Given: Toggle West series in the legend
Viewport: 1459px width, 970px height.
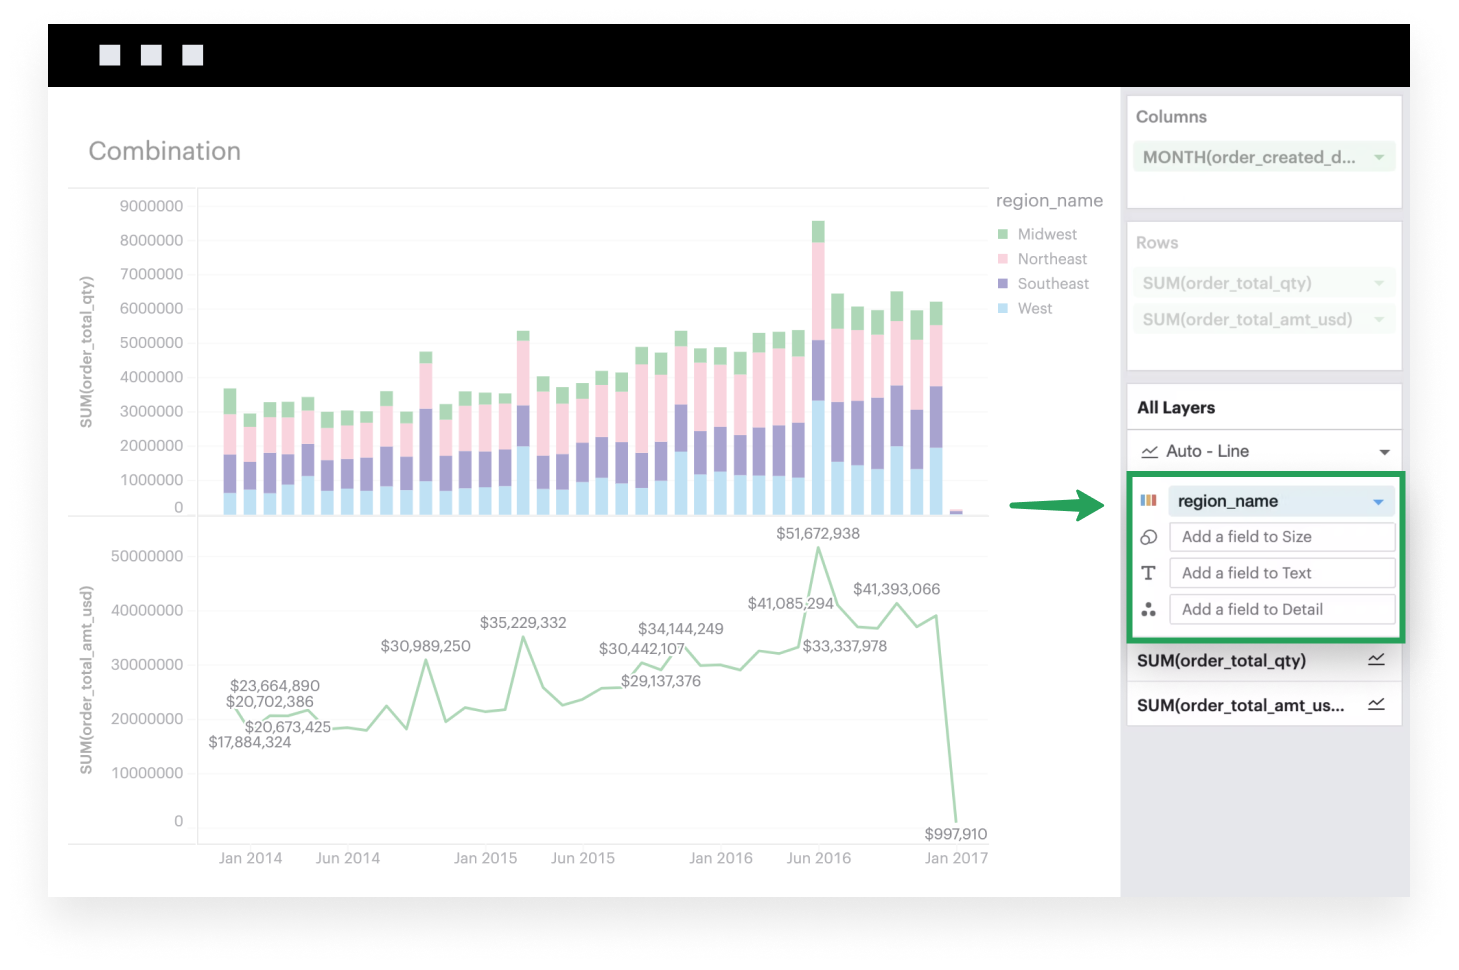Looking at the screenshot, I should tap(1034, 309).
